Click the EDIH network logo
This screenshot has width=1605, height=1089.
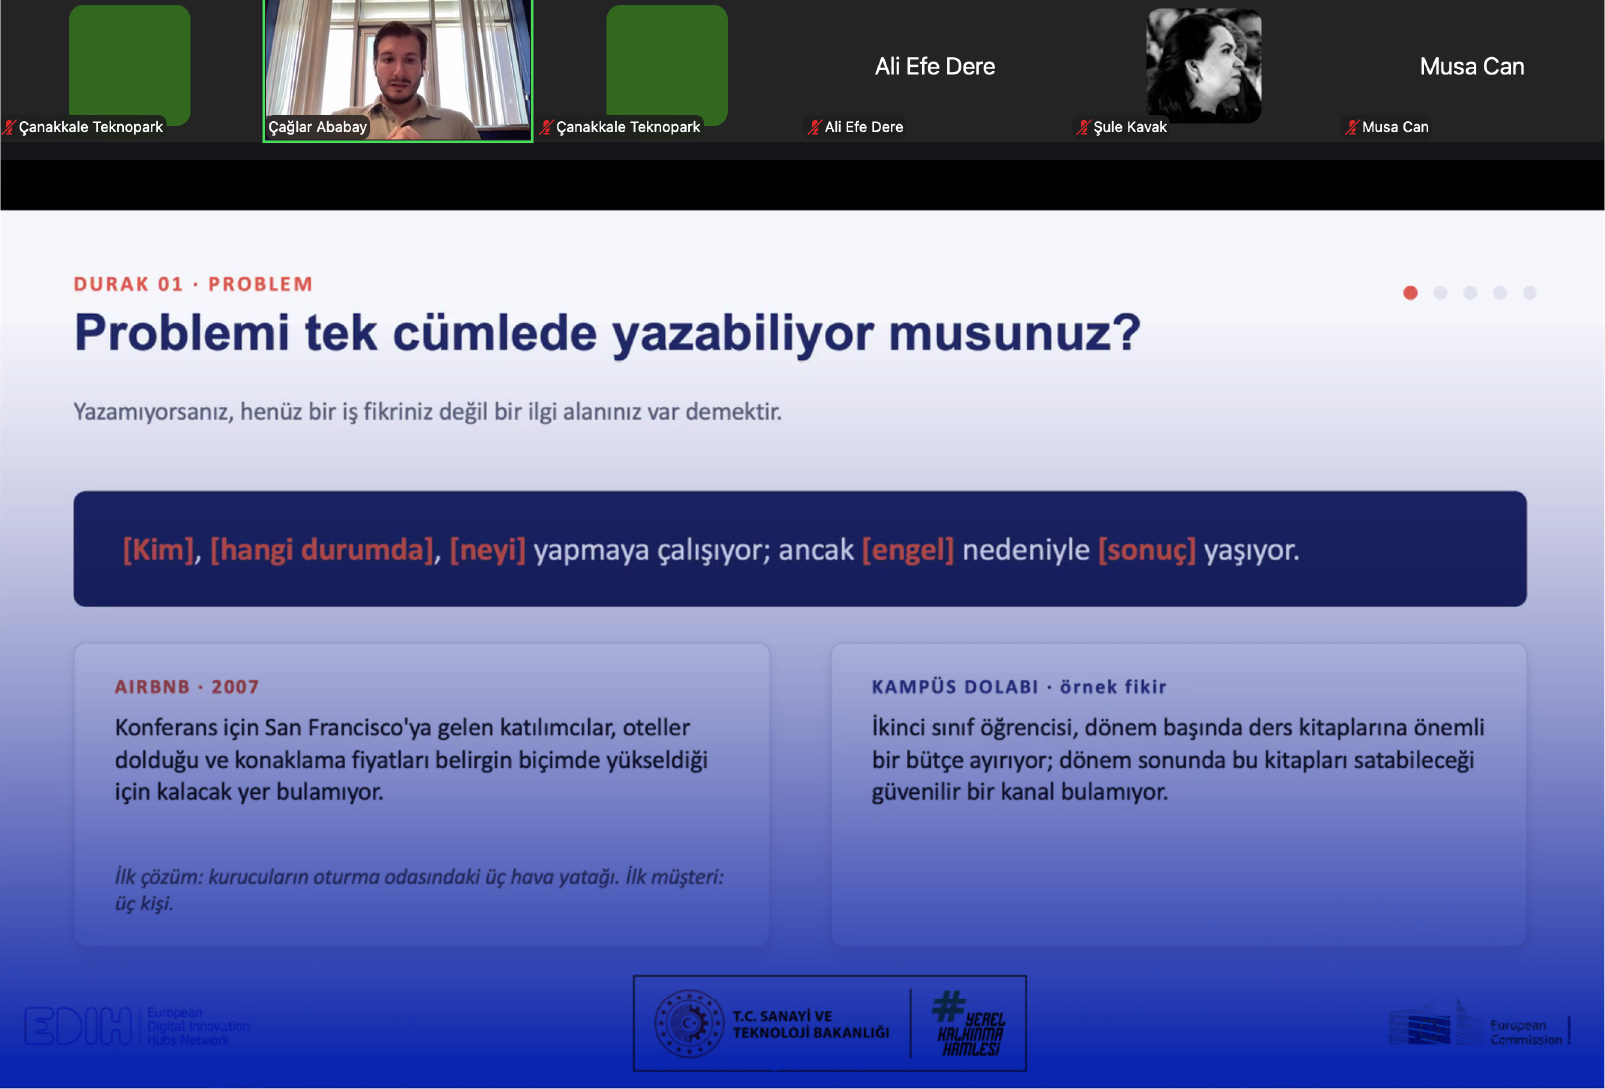pyautogui.click(x=137, y=1026)
